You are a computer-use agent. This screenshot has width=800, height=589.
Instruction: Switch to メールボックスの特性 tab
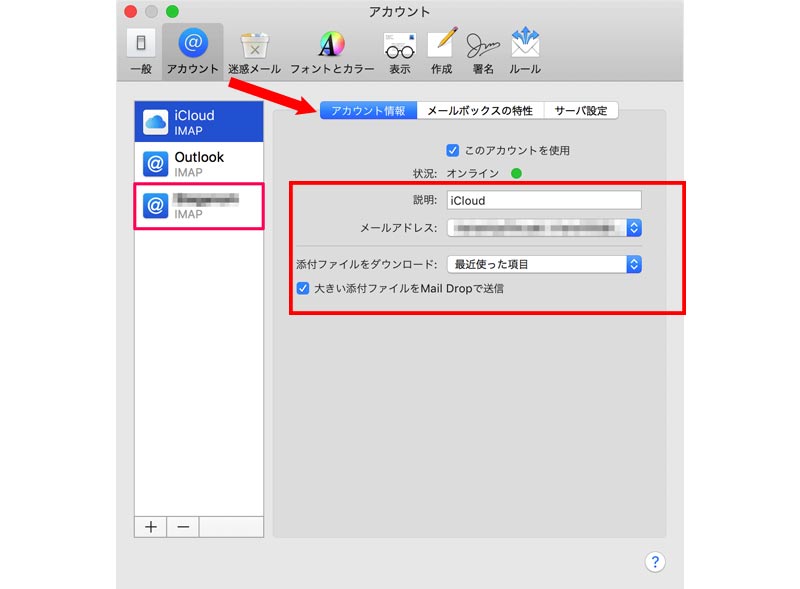(480, 110)
